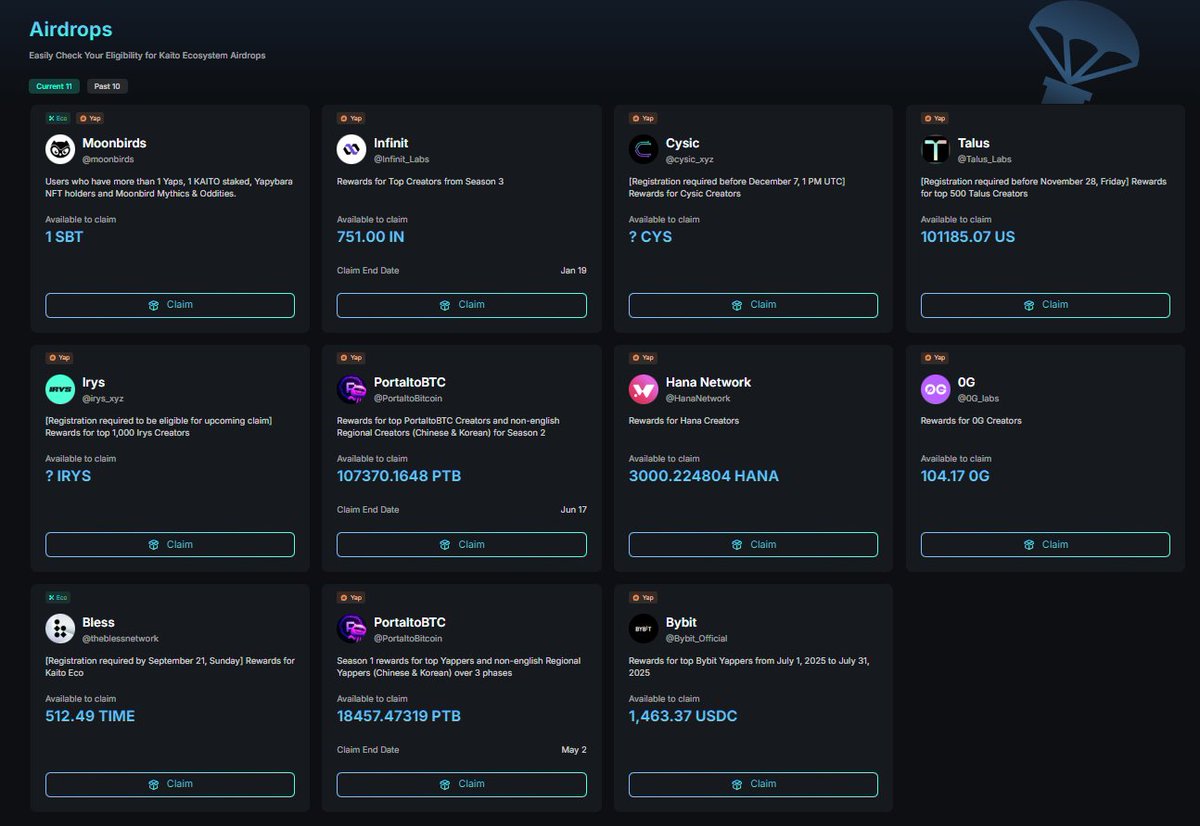This screenshot has width=1200, height=826.
Task: Select the 3000.224804 HANA amount
Action: [x=704, y=476]
